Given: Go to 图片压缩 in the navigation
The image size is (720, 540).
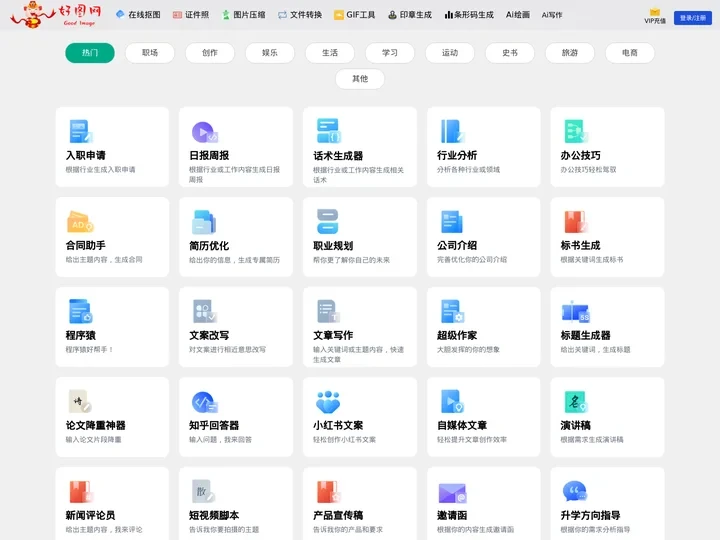Looking at the screenshot, I should [244, 15].
